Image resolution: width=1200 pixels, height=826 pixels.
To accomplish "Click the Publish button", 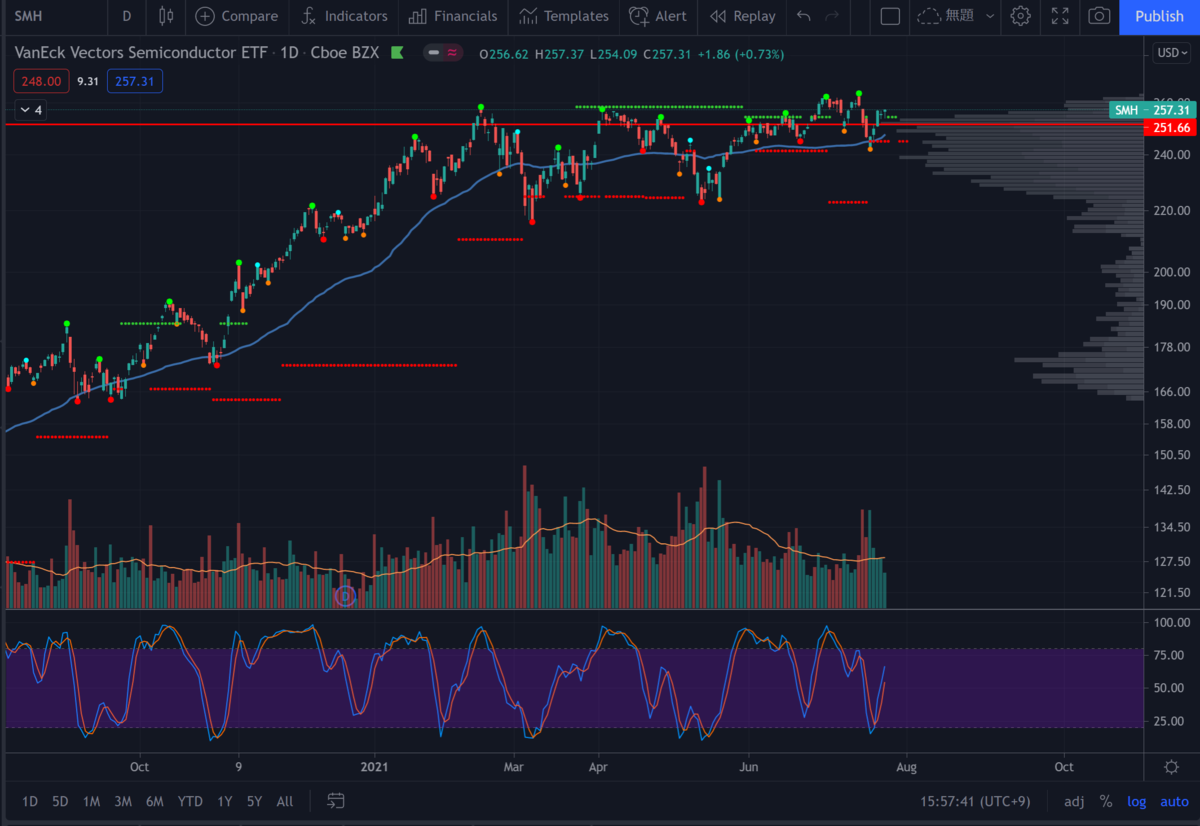I will (x=1159, y=16).
